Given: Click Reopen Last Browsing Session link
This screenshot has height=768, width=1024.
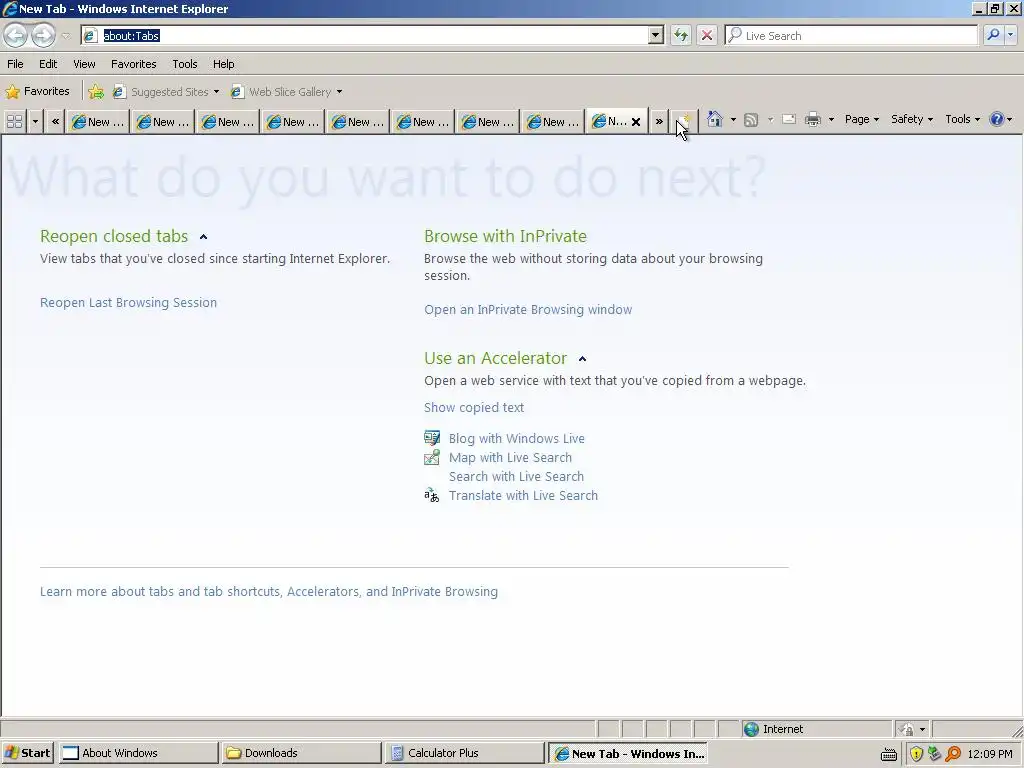Looking at the screenshot, I should tap(128, 302).
